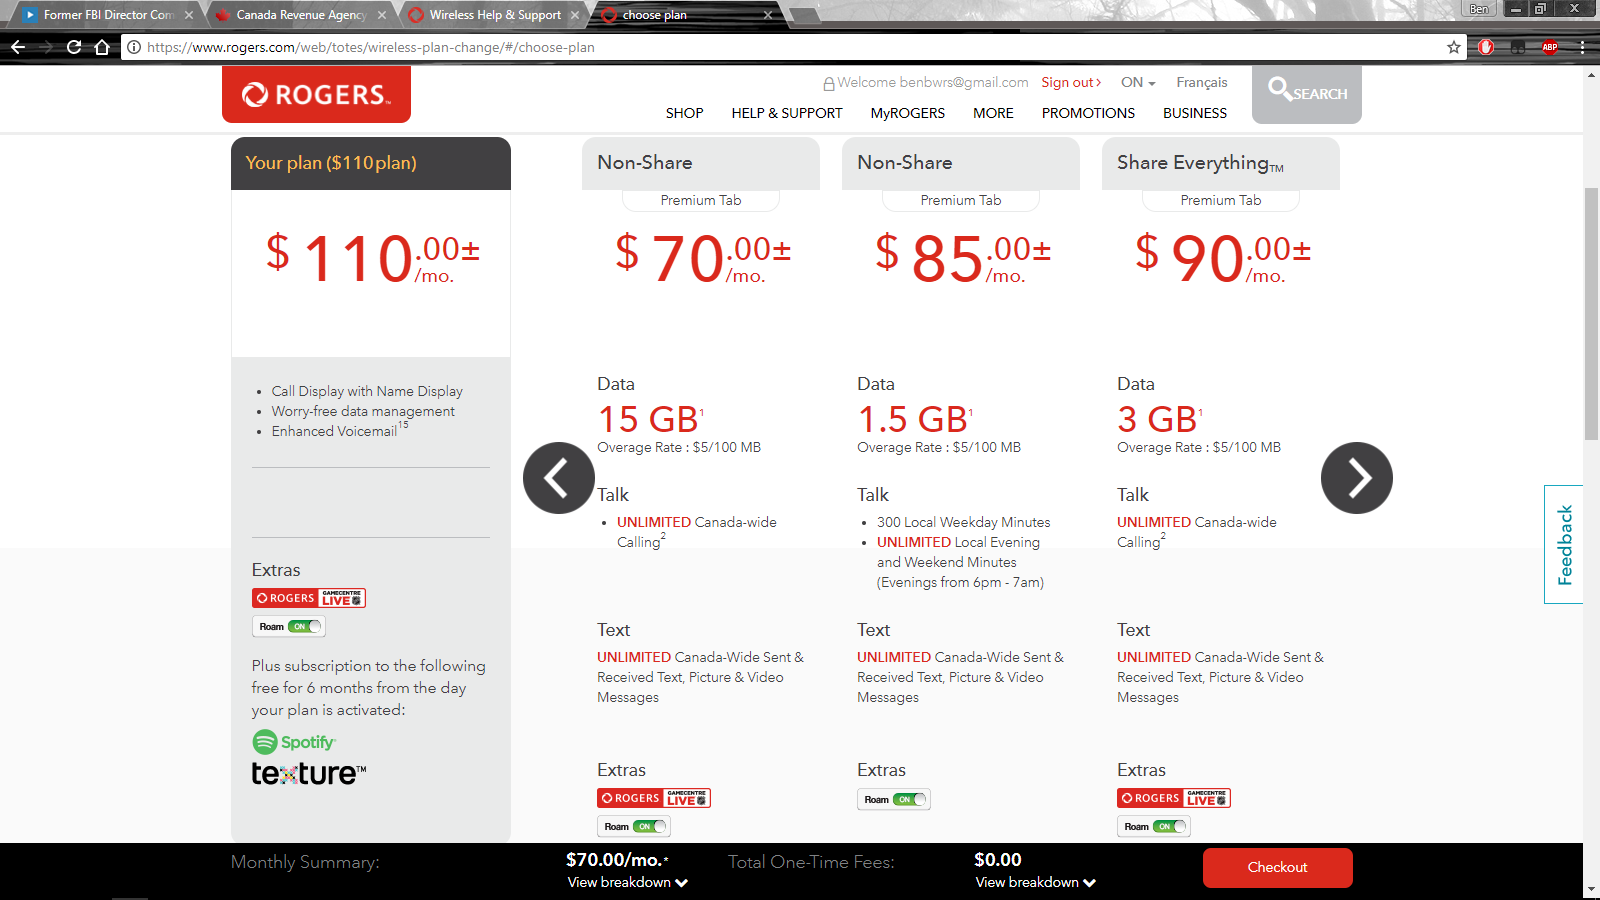Click Rogers GameCentre Live logo in Your plan
Screen dimensions: 1600x900
pos(309,598)
